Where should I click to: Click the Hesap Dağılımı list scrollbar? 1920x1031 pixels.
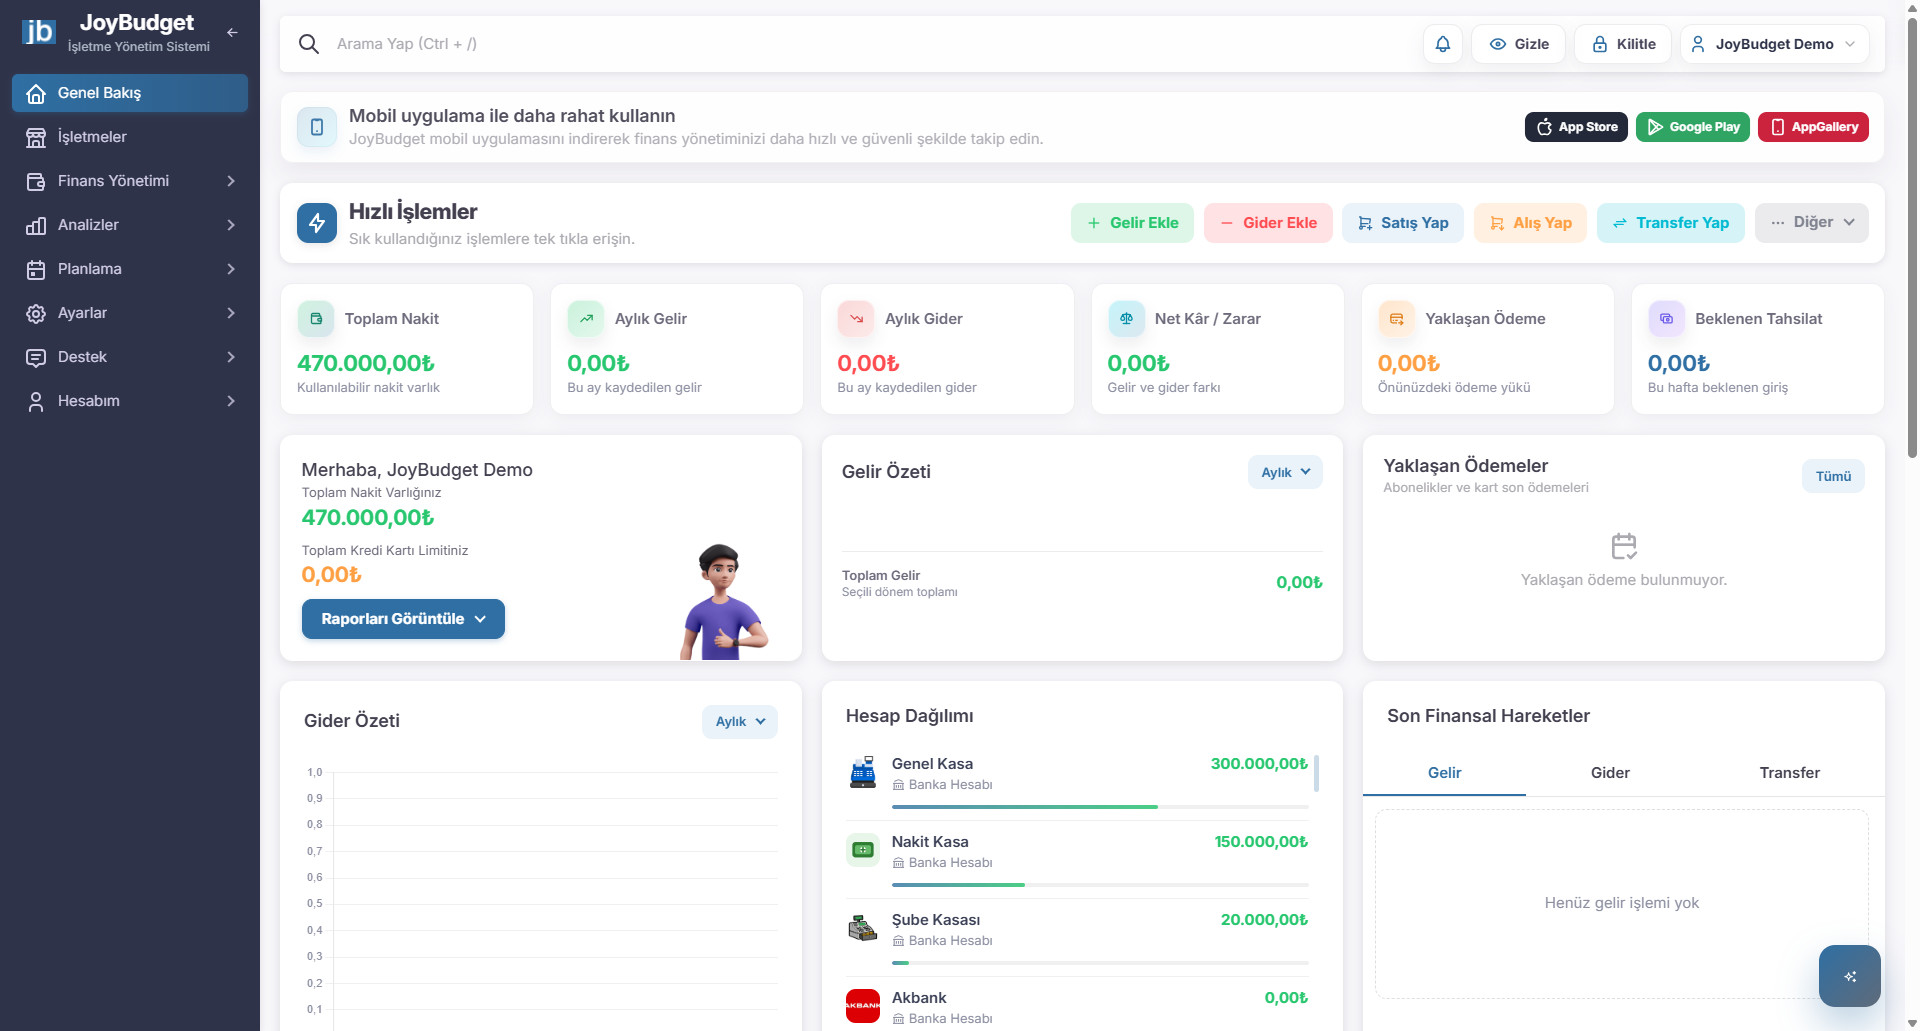click(1316, 772)
